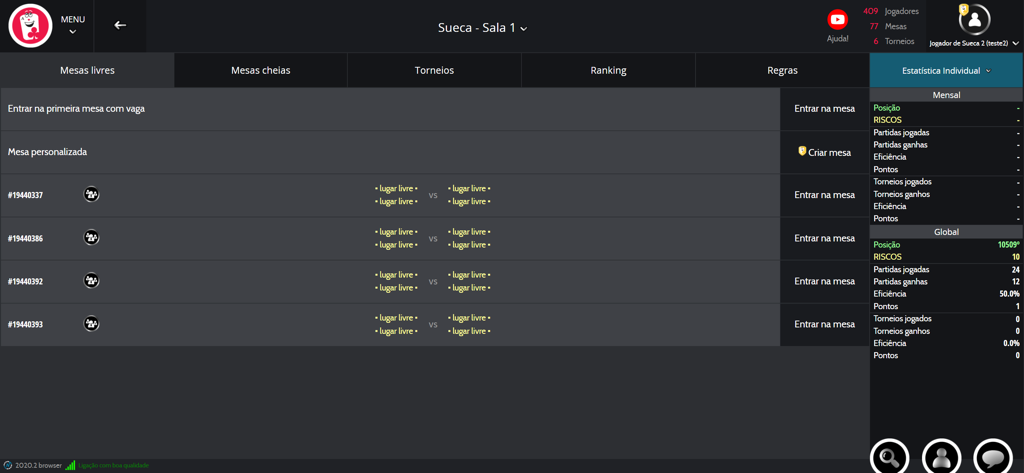The height and width of the screenshot is (473, 1024).
Task: Click the table type icon for #19440393
Action: 91,324
